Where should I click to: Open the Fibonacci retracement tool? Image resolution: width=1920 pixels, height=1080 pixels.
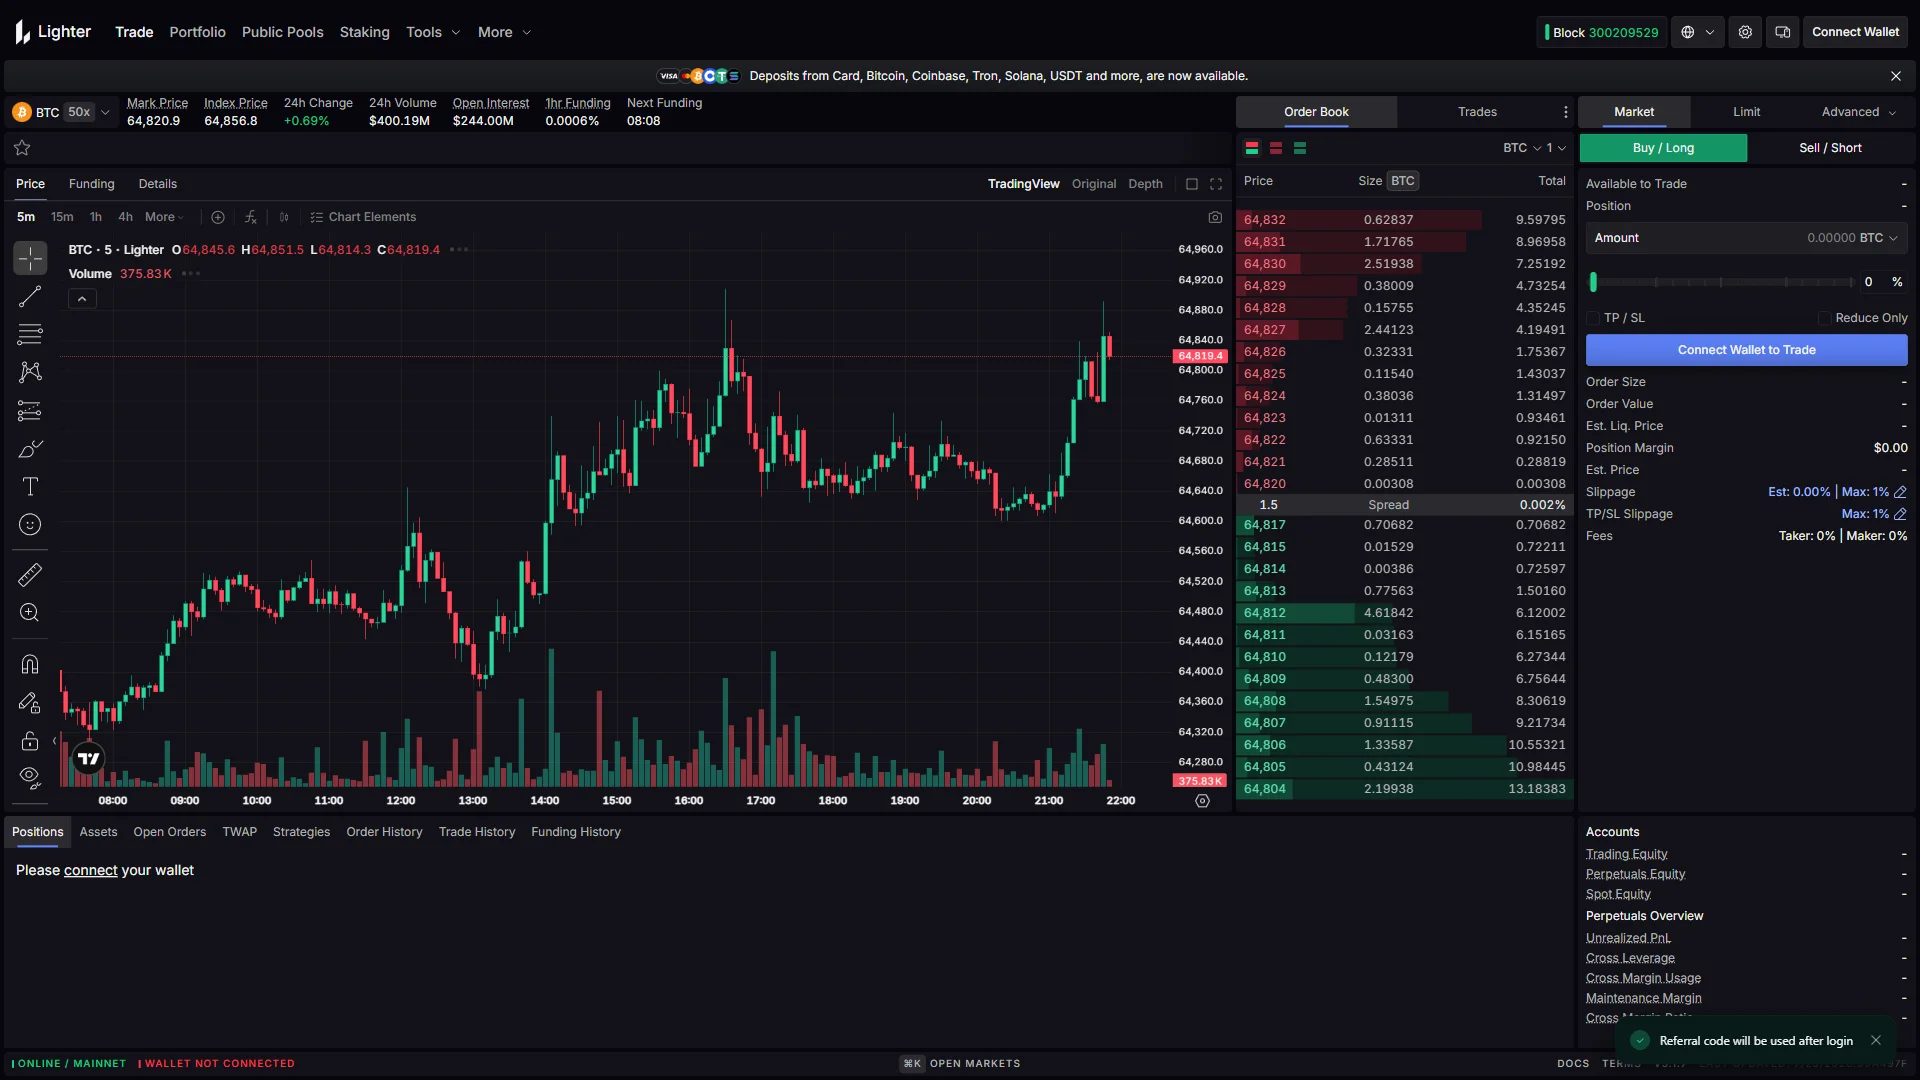30,334
